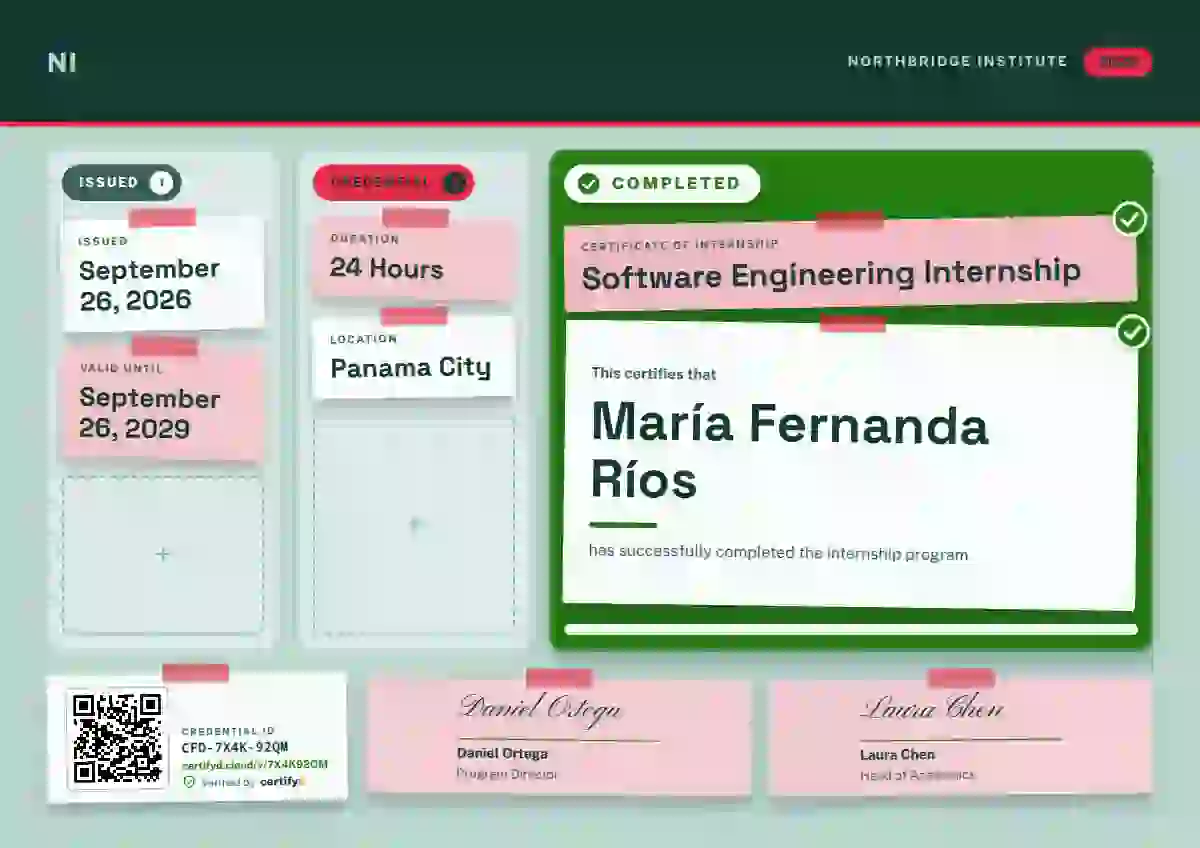Viewport: 1200px width, 848px height.
Task: Click the 'has successfully completed the internship program' line
Action: click(x=778, y=553)
